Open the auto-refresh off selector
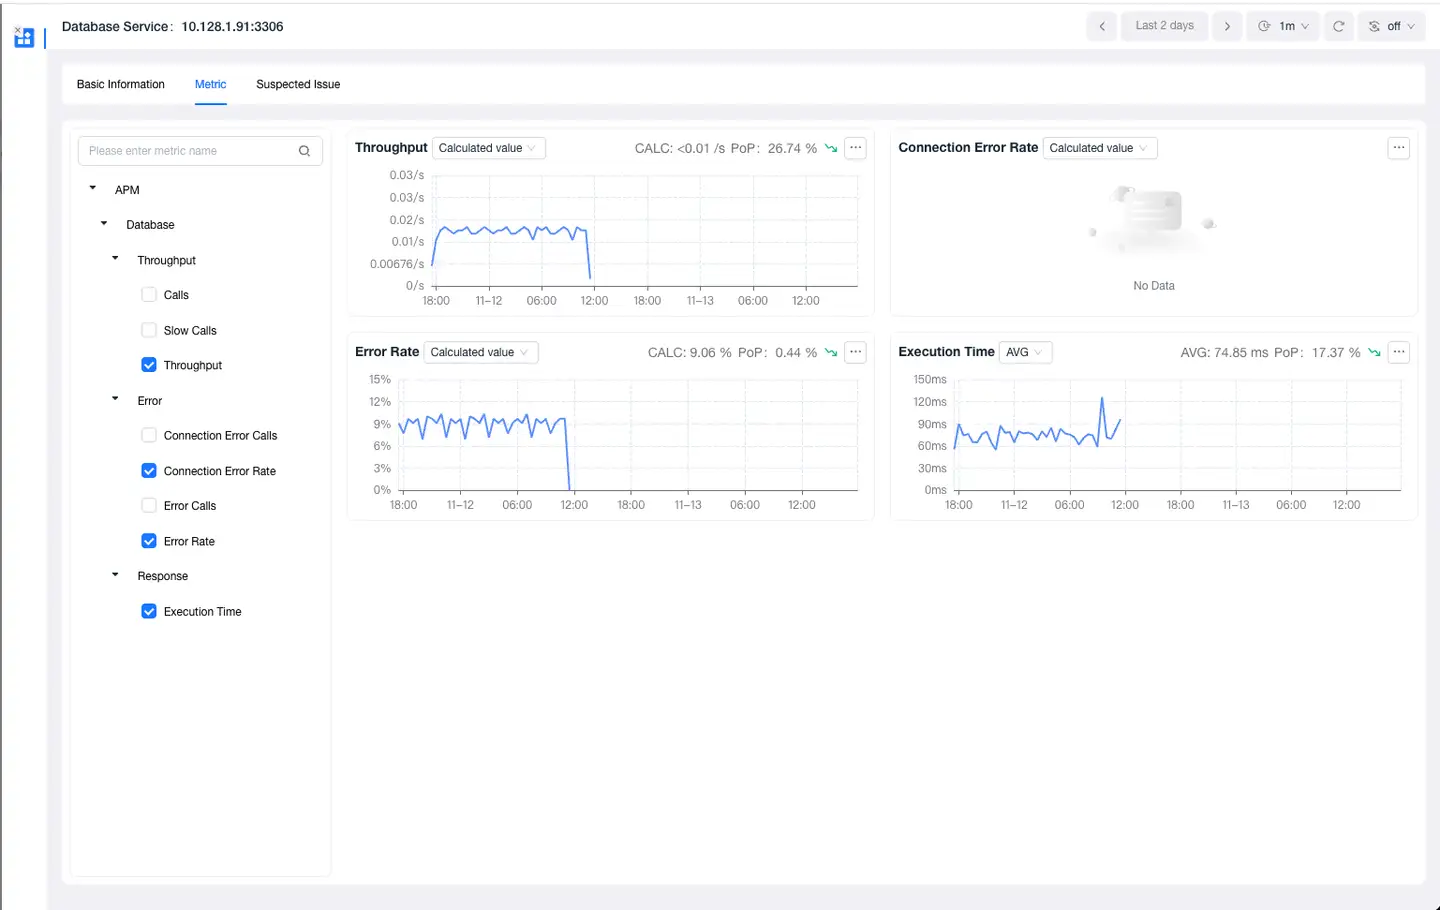Screen dimensions: 1440x910 click(x=1392, y=26)
